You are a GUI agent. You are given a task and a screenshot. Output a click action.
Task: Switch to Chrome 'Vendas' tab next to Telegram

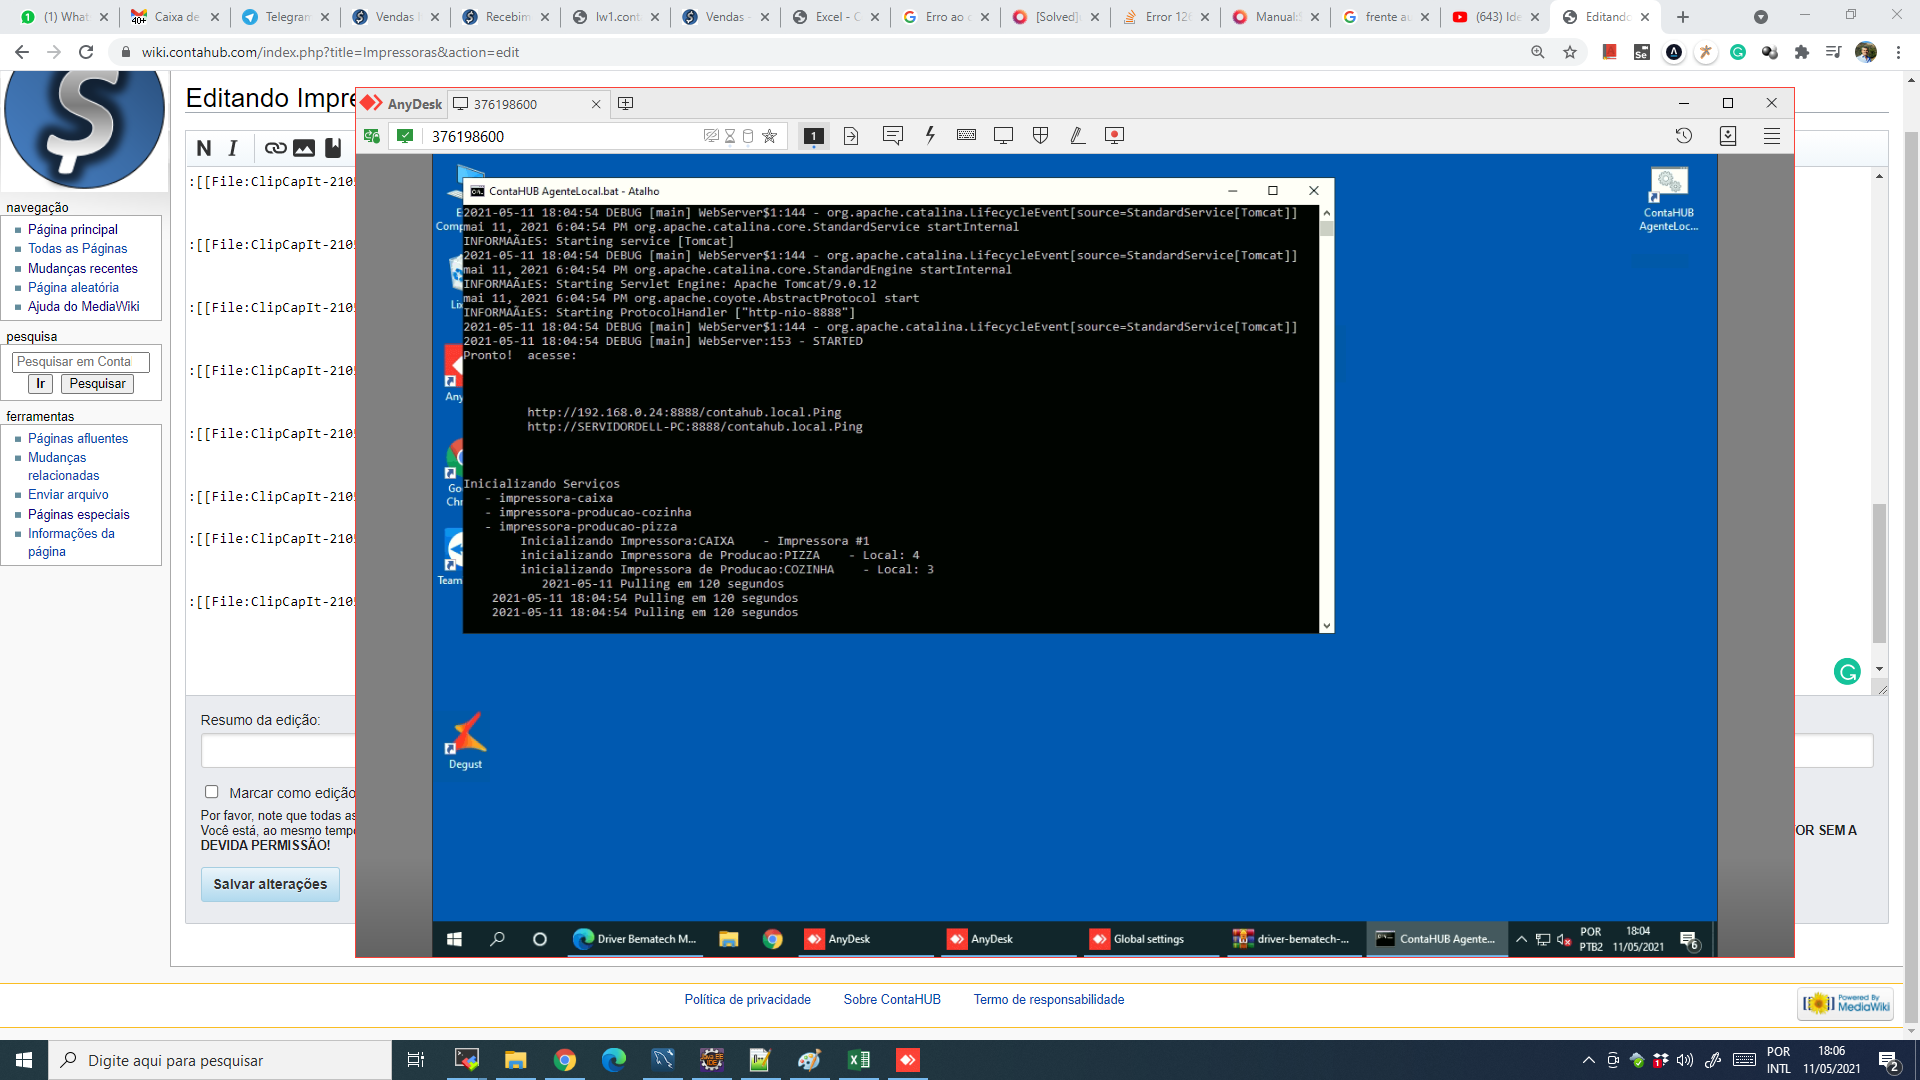(394, 17)
